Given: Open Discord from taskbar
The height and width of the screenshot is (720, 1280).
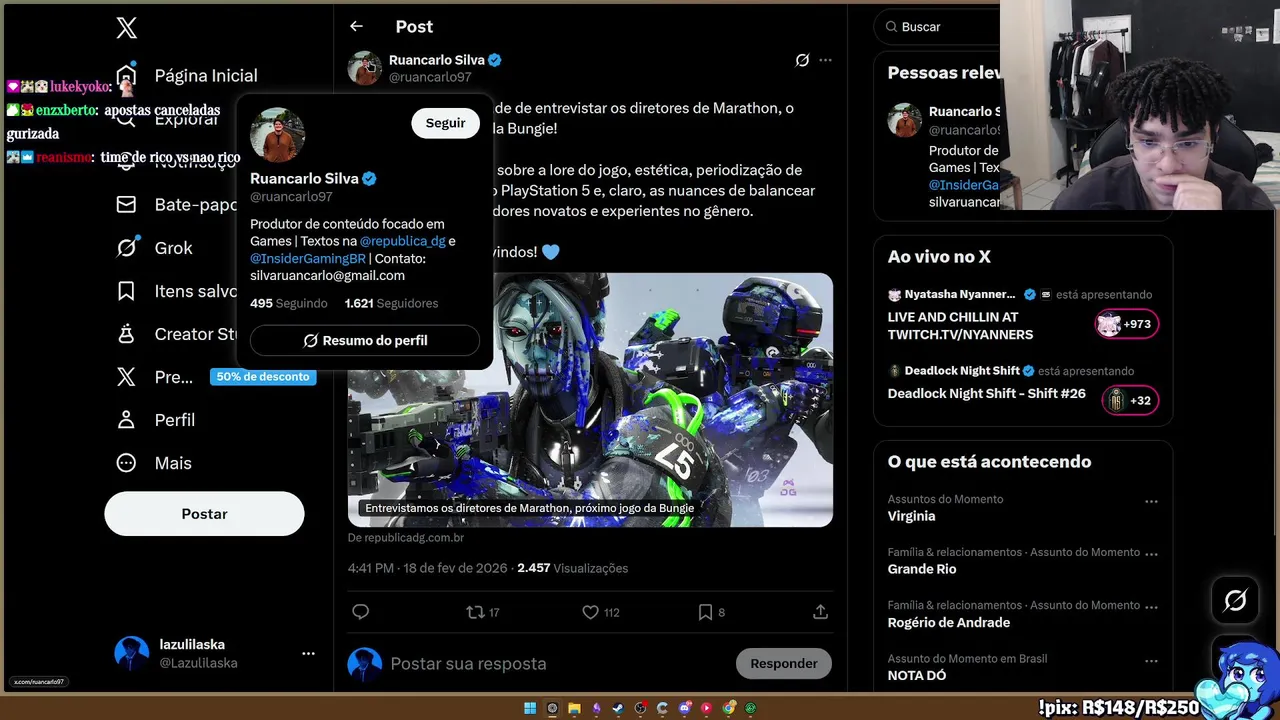Looking at the screenshot, I should coord(685,708).
